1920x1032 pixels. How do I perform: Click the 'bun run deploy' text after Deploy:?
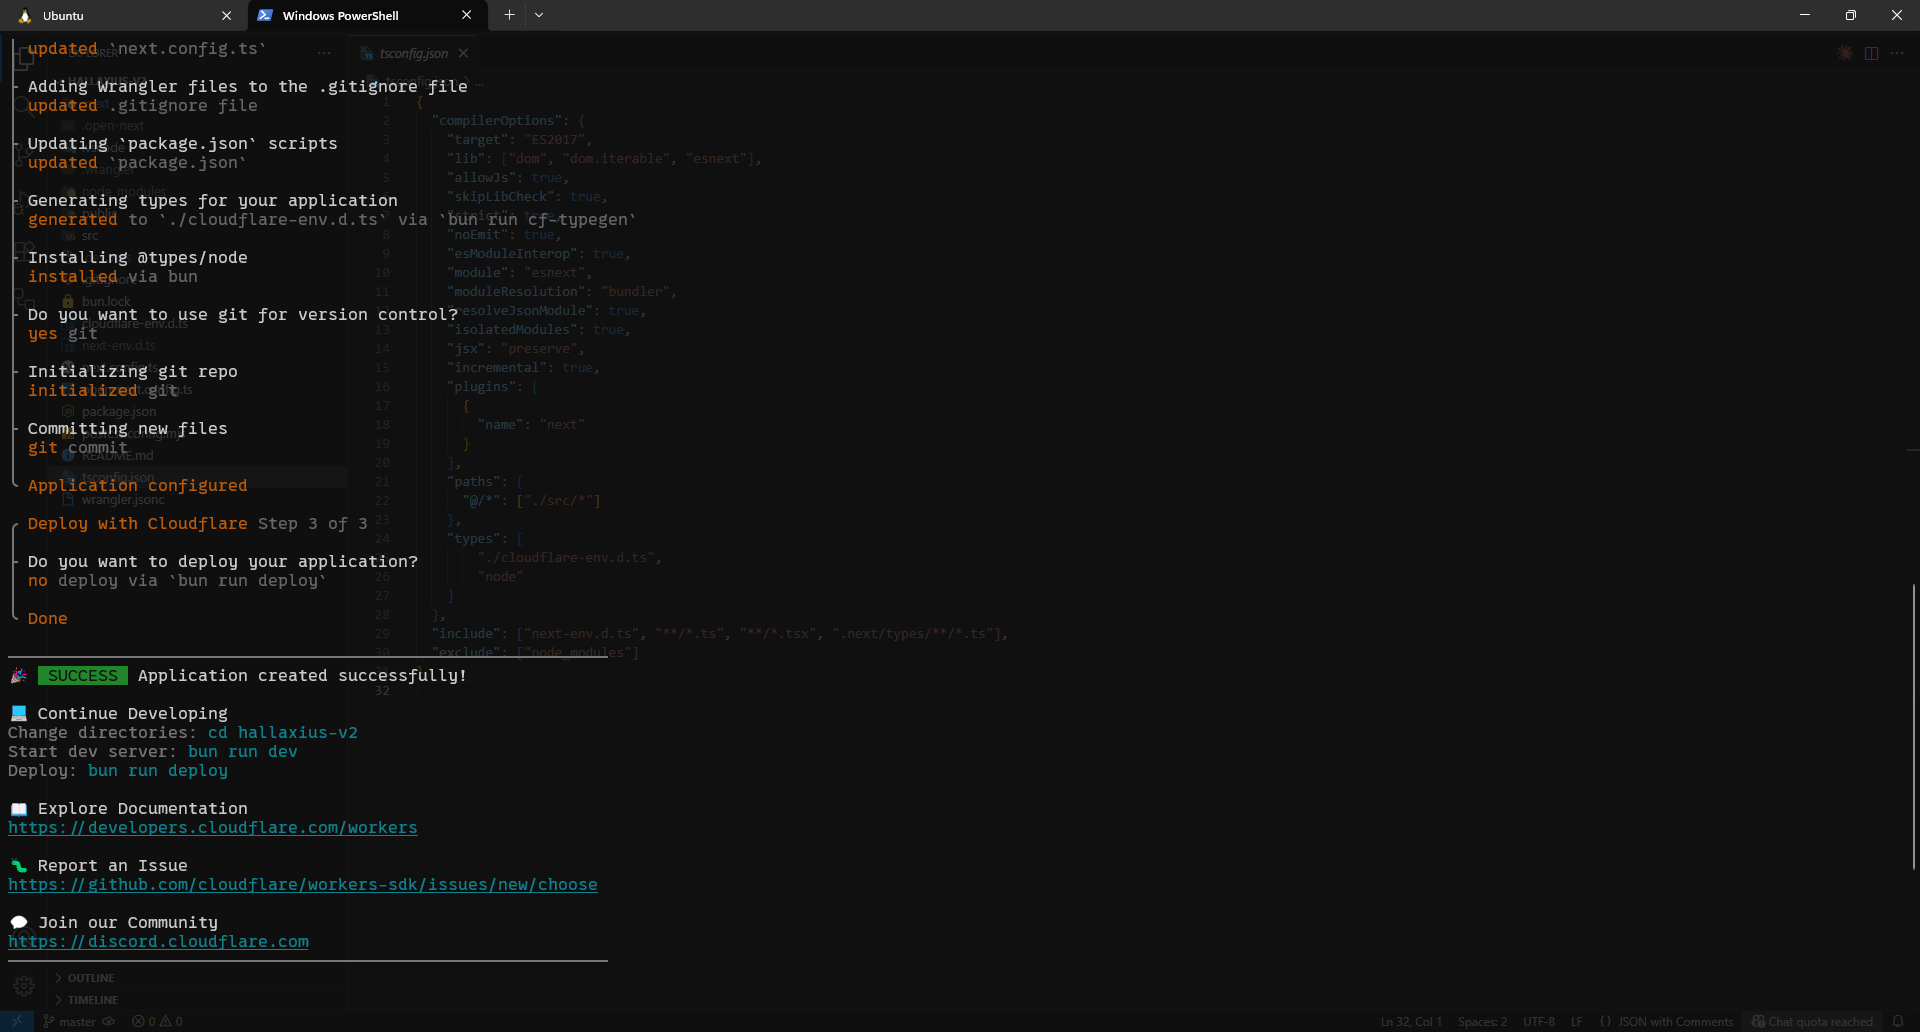tap(158, 771)
